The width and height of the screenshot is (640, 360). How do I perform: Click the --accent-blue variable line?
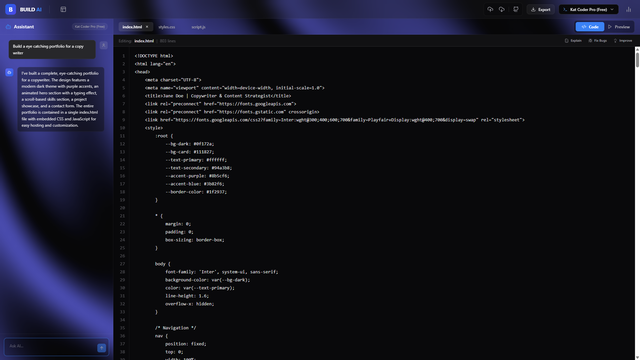coord(195,184)
